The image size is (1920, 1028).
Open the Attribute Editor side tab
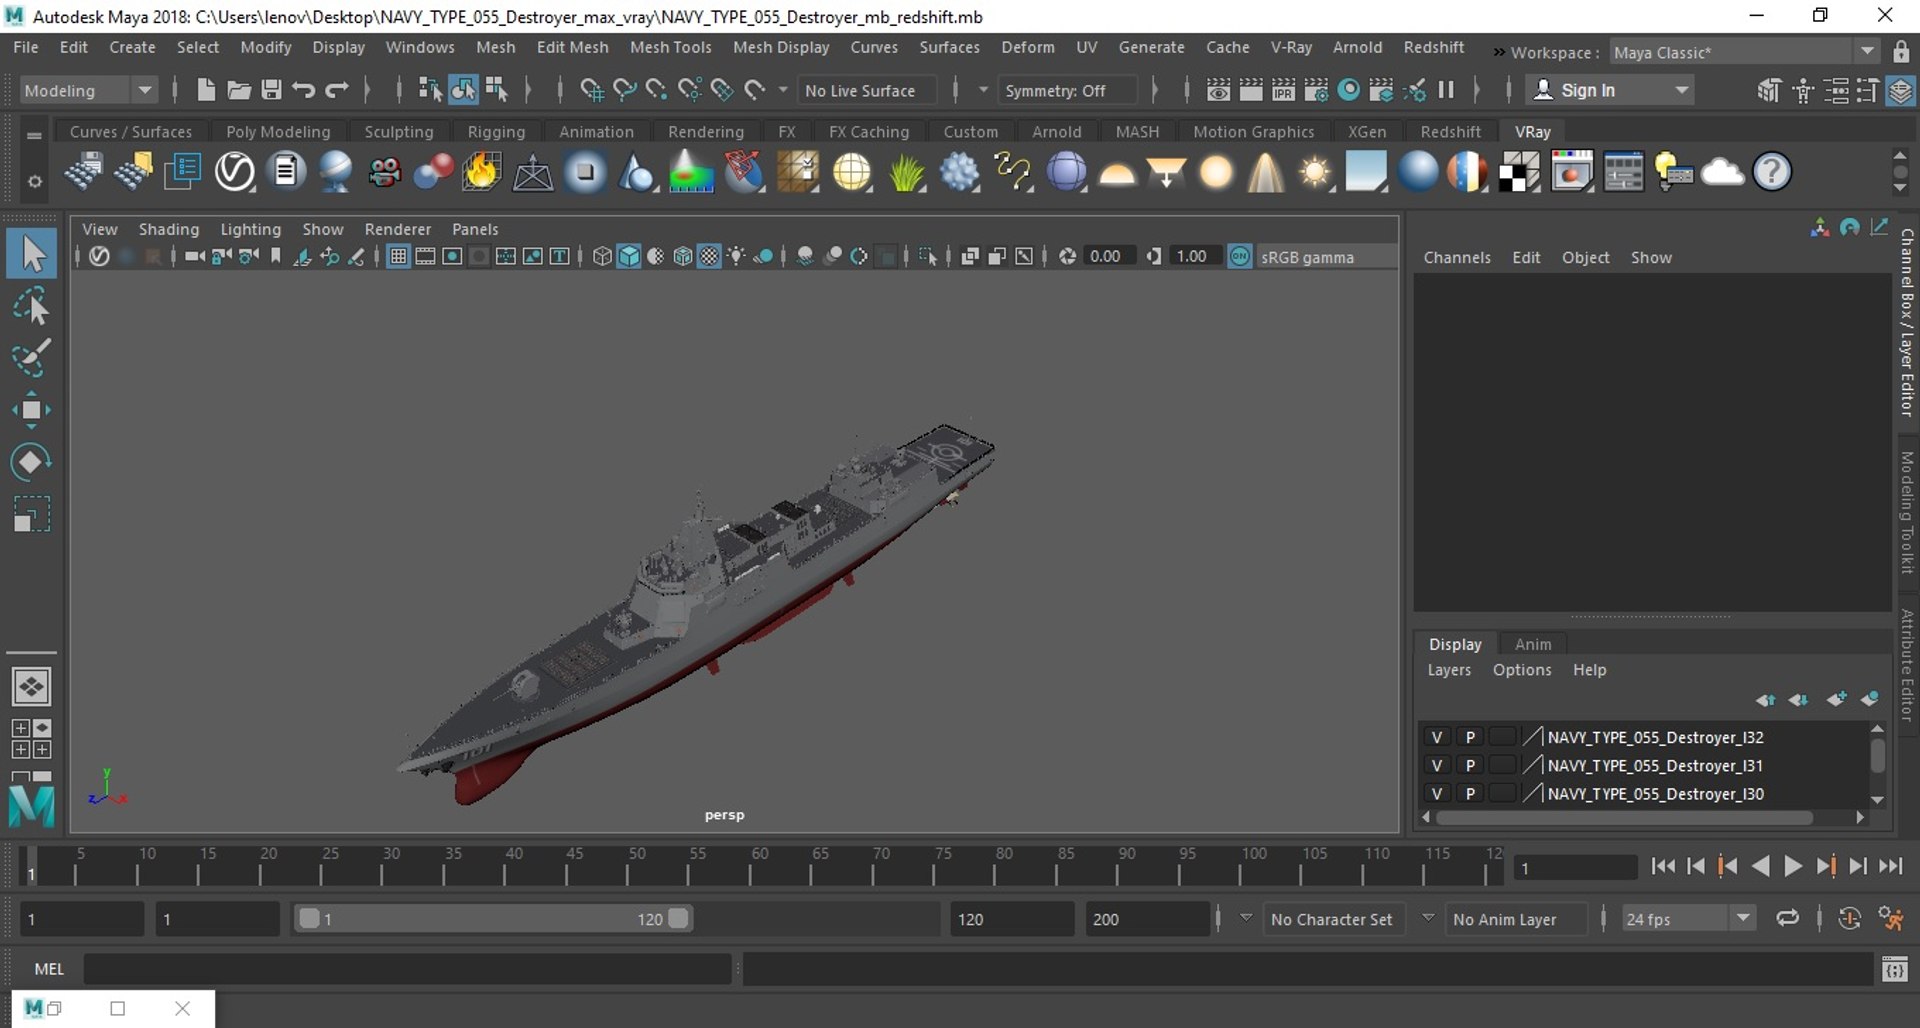[x=1908, y=665]
